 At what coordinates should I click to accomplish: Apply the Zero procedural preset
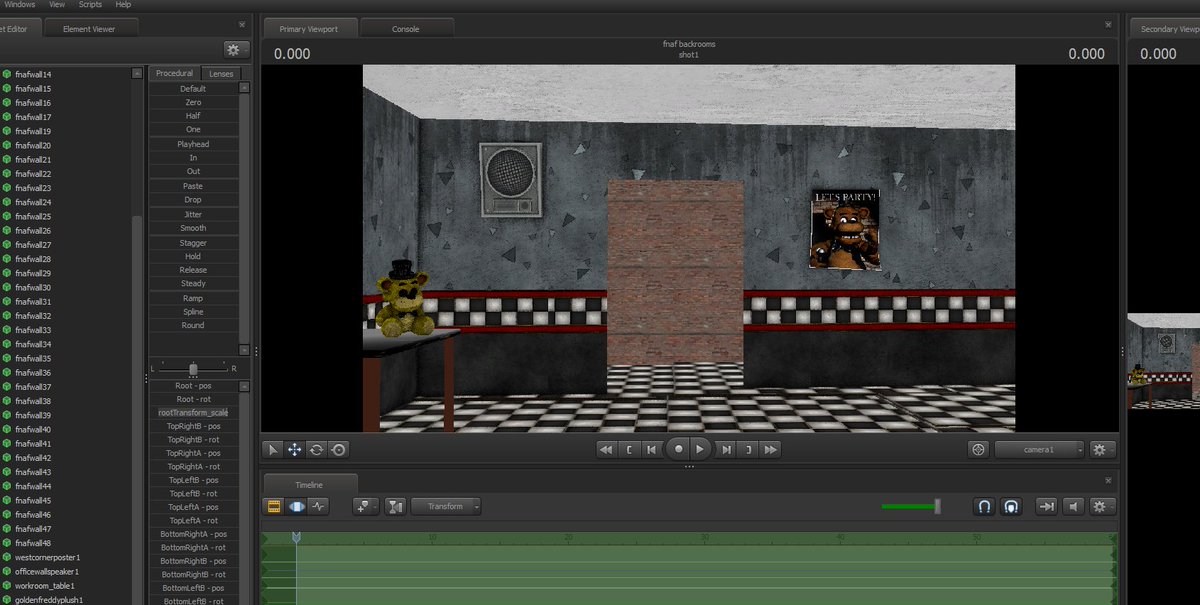(x=193, y=102)
